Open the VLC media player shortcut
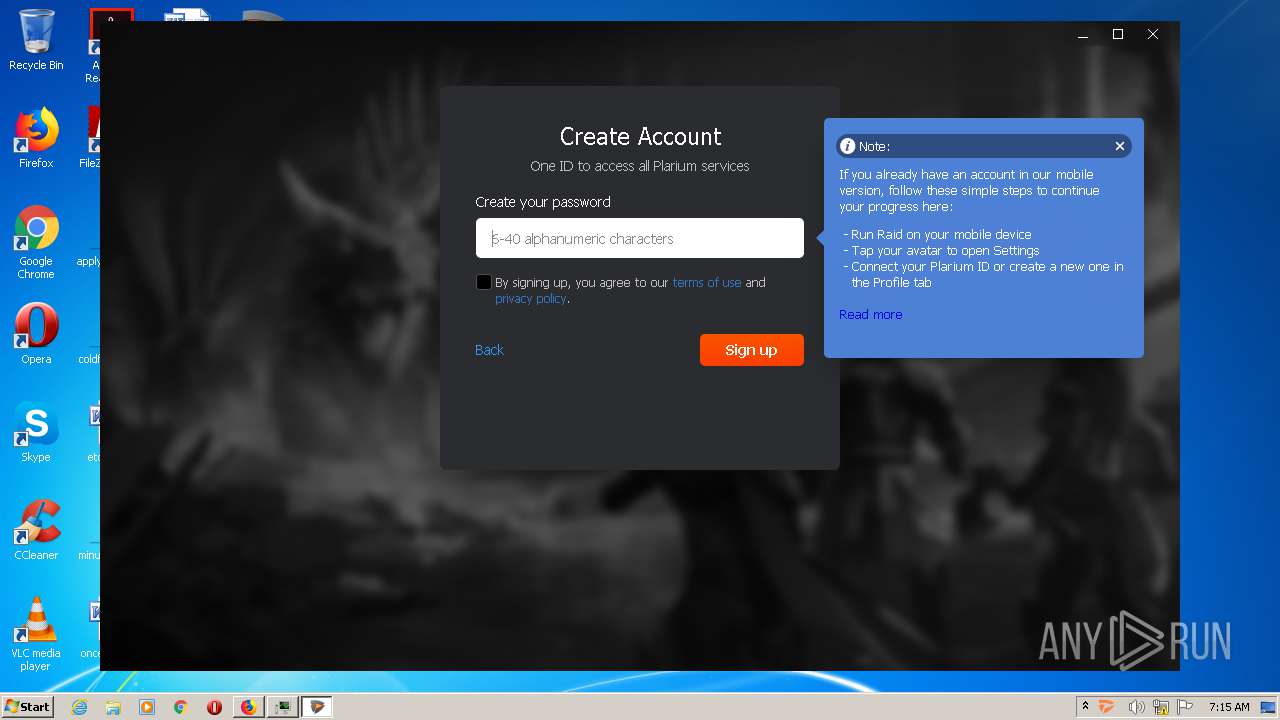1280x720 pixels. pyautogui.click(x=36, y=634)
